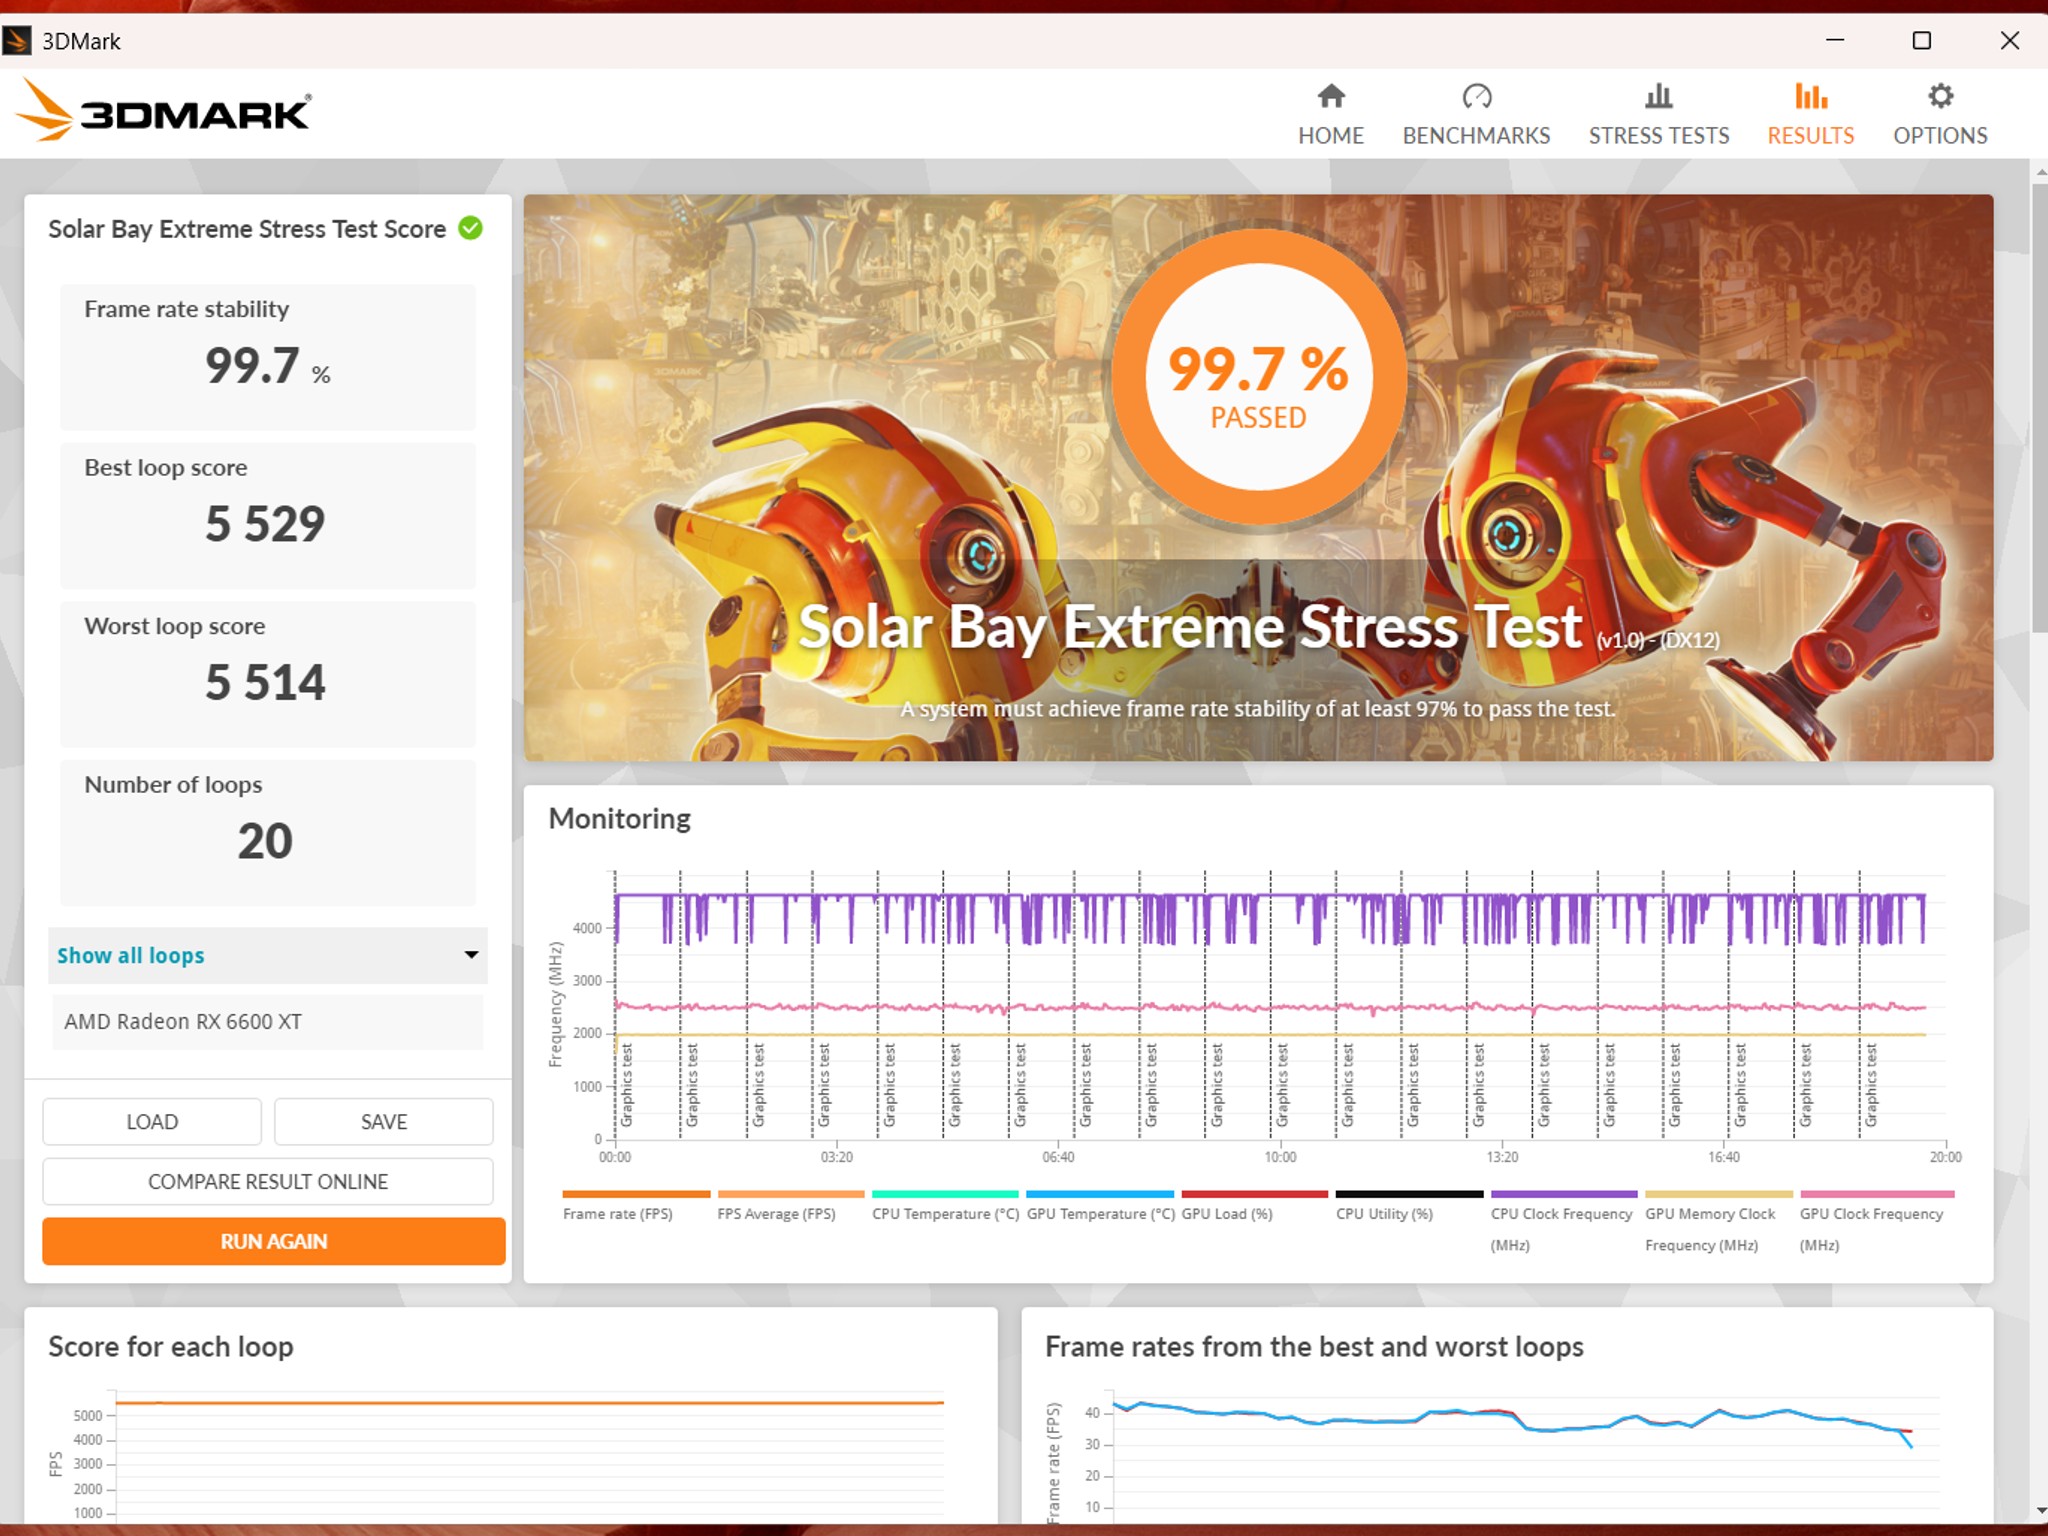The height and width of the screenshot is (1536, 2048).
Task: Click the 03:20 time label on chart
Action: click(837, 1157)
